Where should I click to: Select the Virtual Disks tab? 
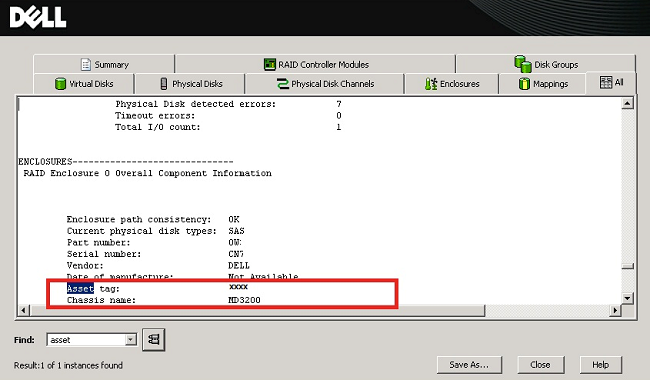(x=84, y=84)
